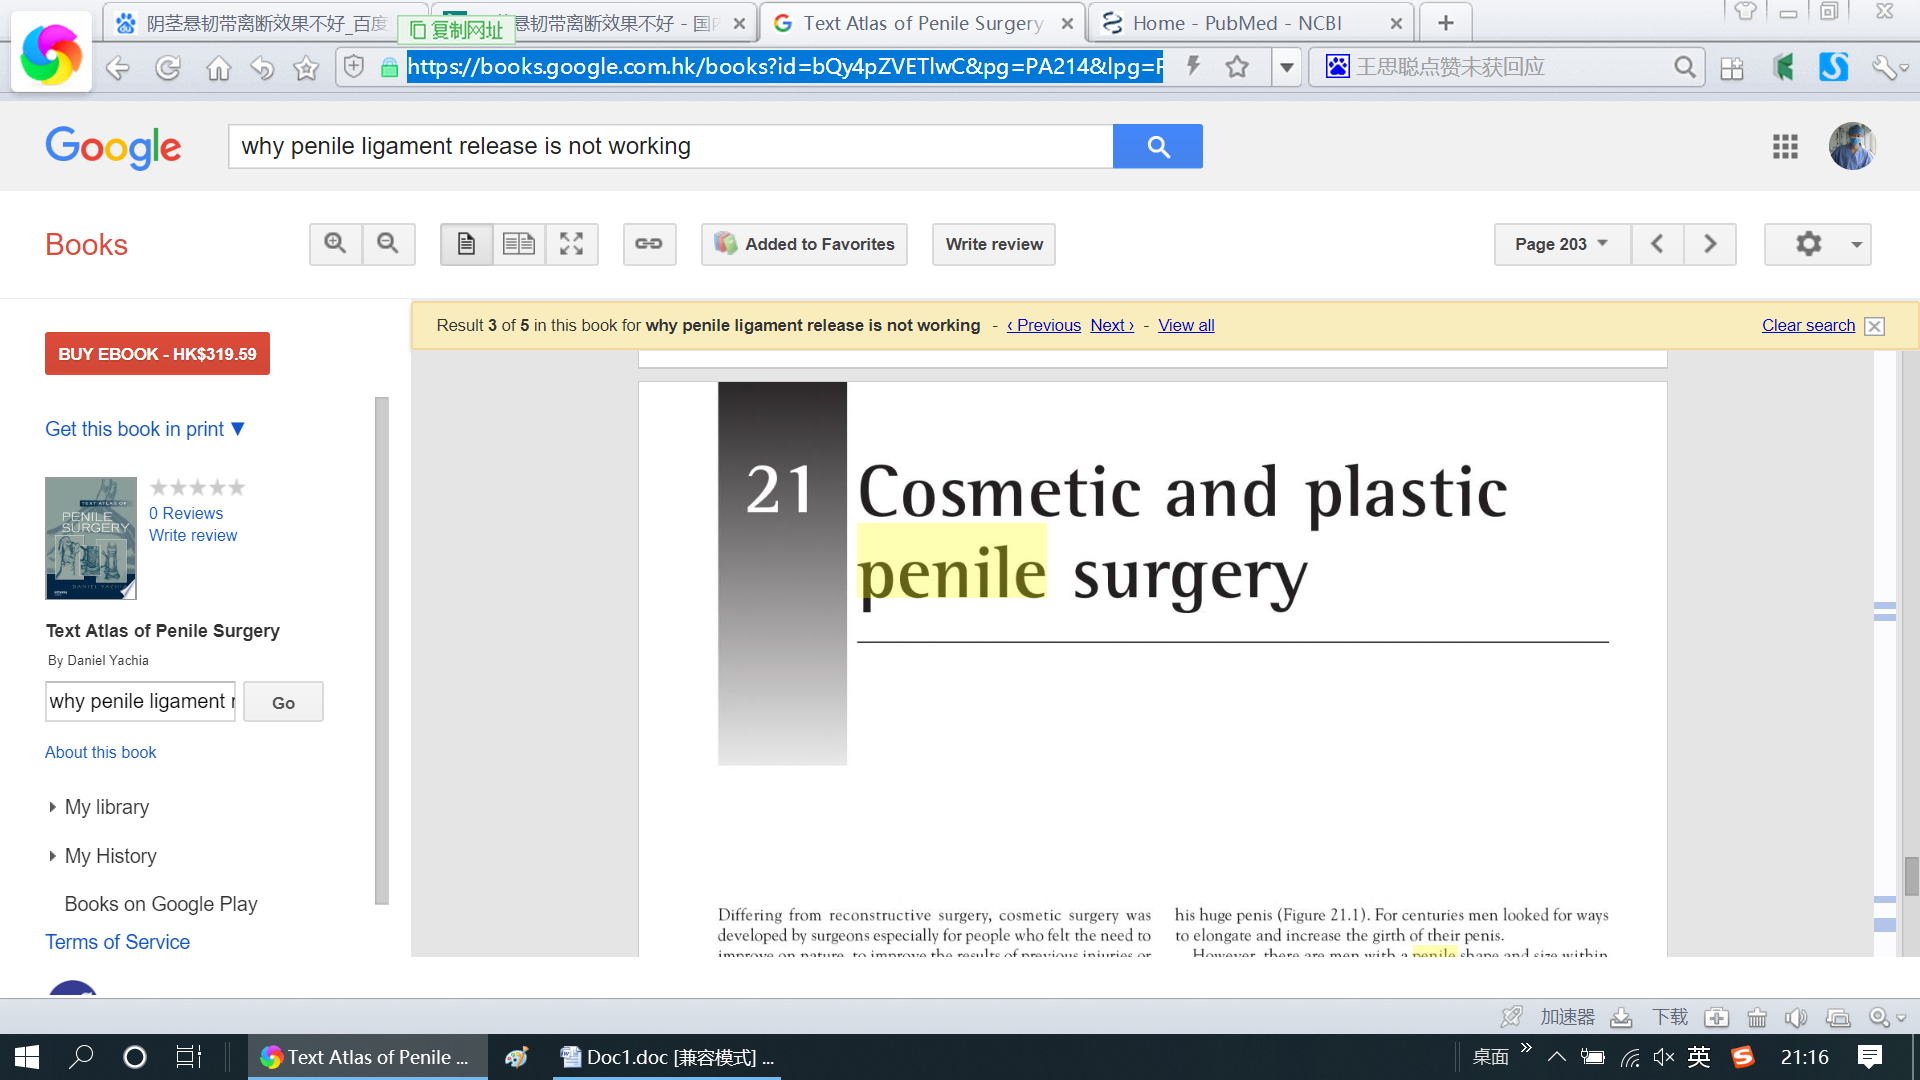
Task: Click the book page vertical scrollbar thumb
Action: 1911,876
